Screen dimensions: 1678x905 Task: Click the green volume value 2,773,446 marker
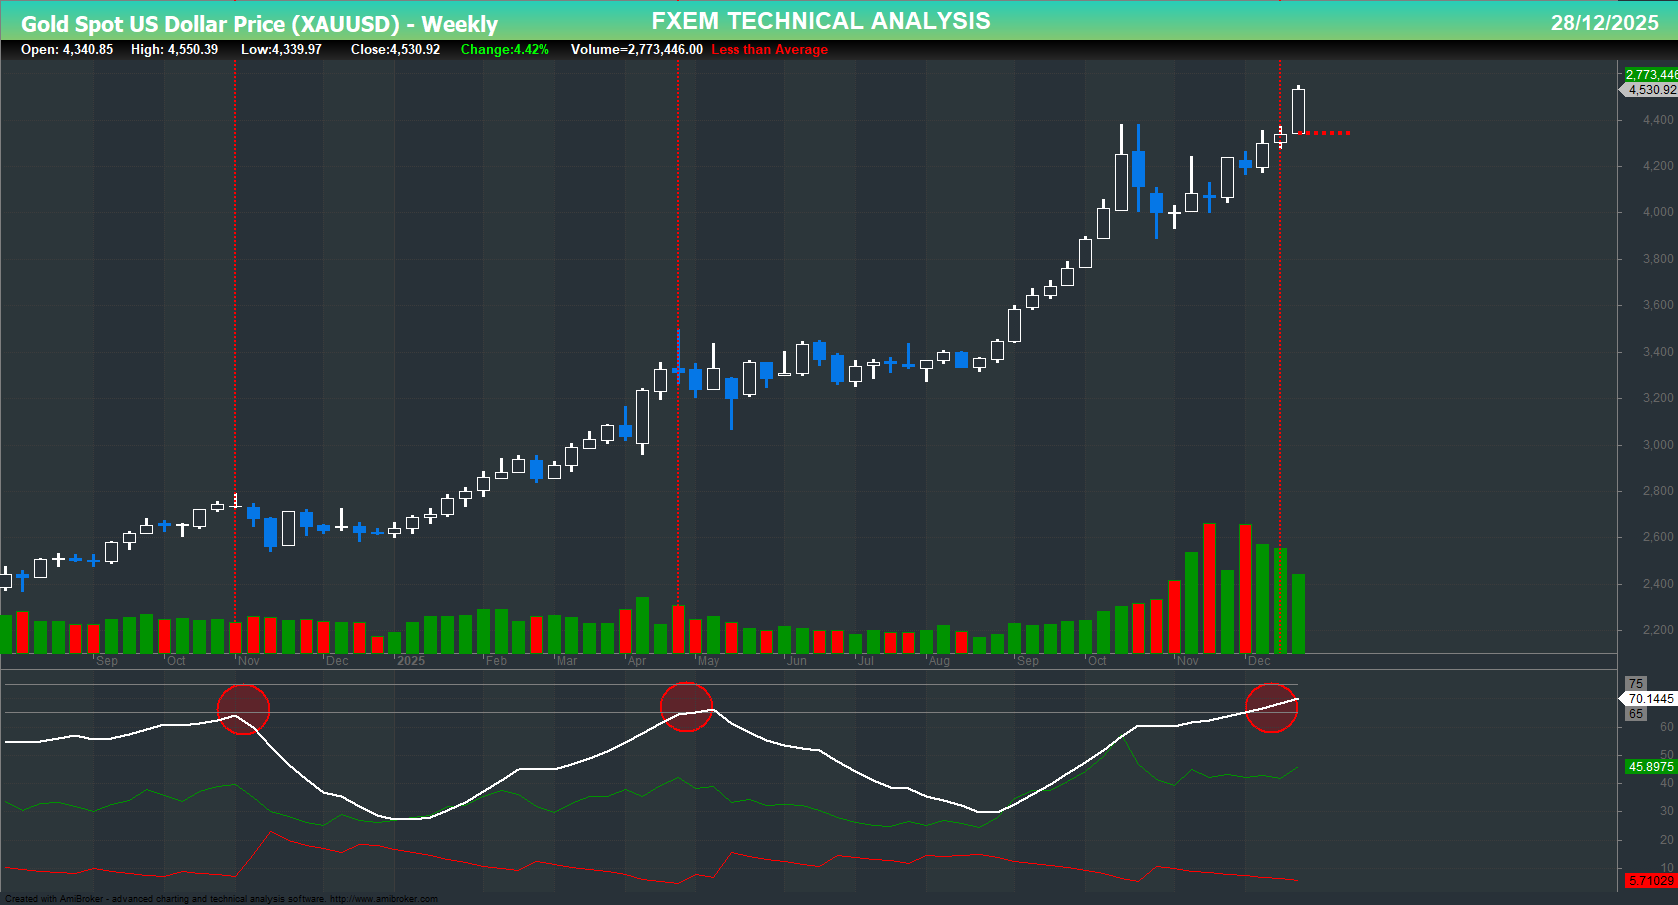1652,74
